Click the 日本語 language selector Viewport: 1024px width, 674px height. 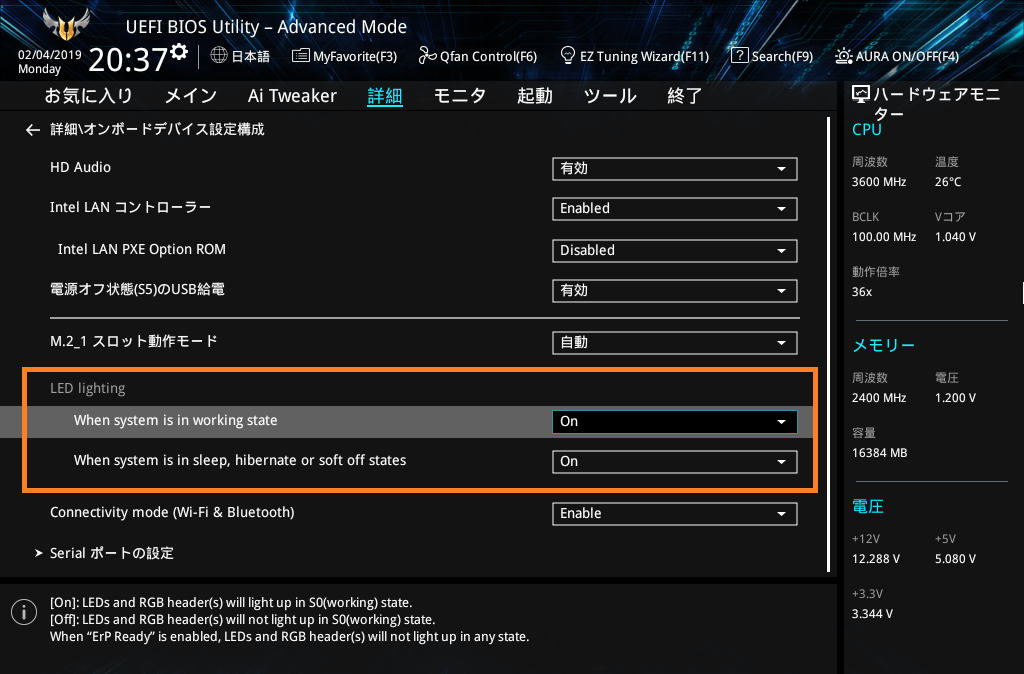(251, 56)
